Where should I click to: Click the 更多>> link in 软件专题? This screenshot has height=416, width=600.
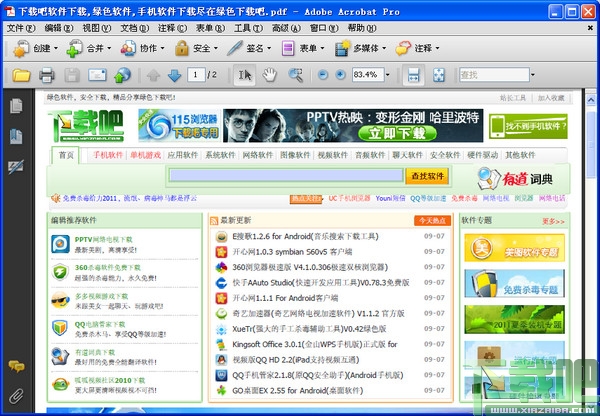tap(553, 221)
